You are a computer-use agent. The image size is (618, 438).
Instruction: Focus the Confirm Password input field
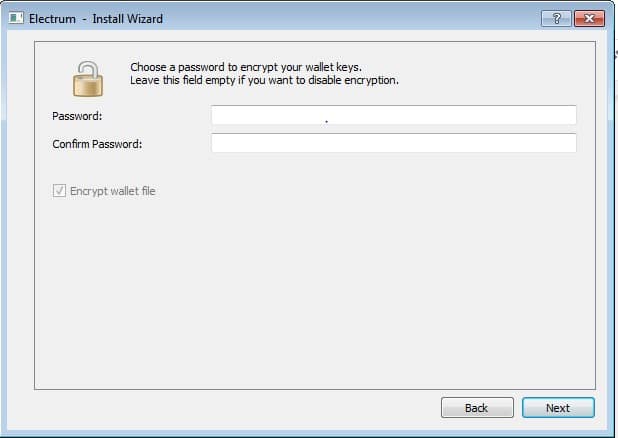393,143
